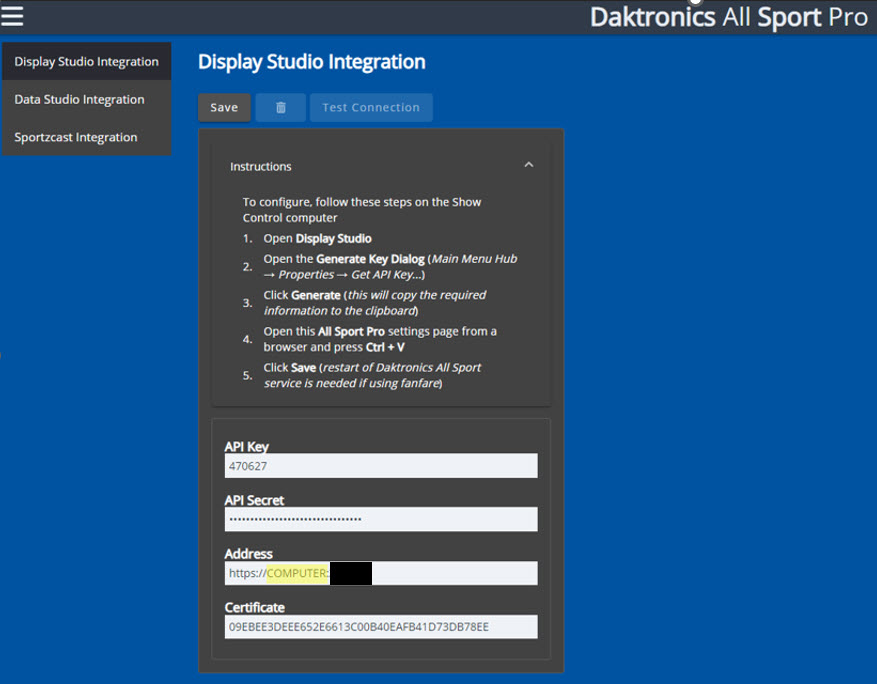Click the Certificate label text

click(255, 608)
